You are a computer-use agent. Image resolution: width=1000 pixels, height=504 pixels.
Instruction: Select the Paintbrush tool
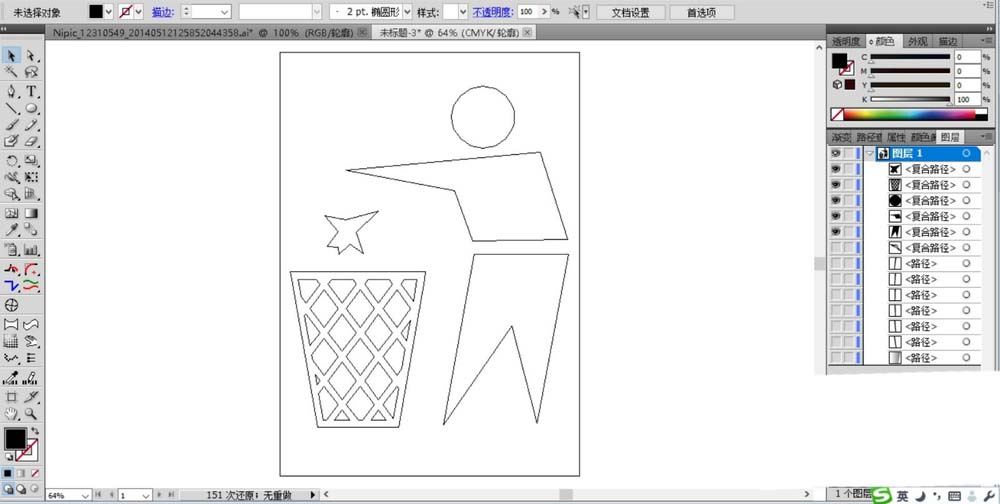point(11,125)
